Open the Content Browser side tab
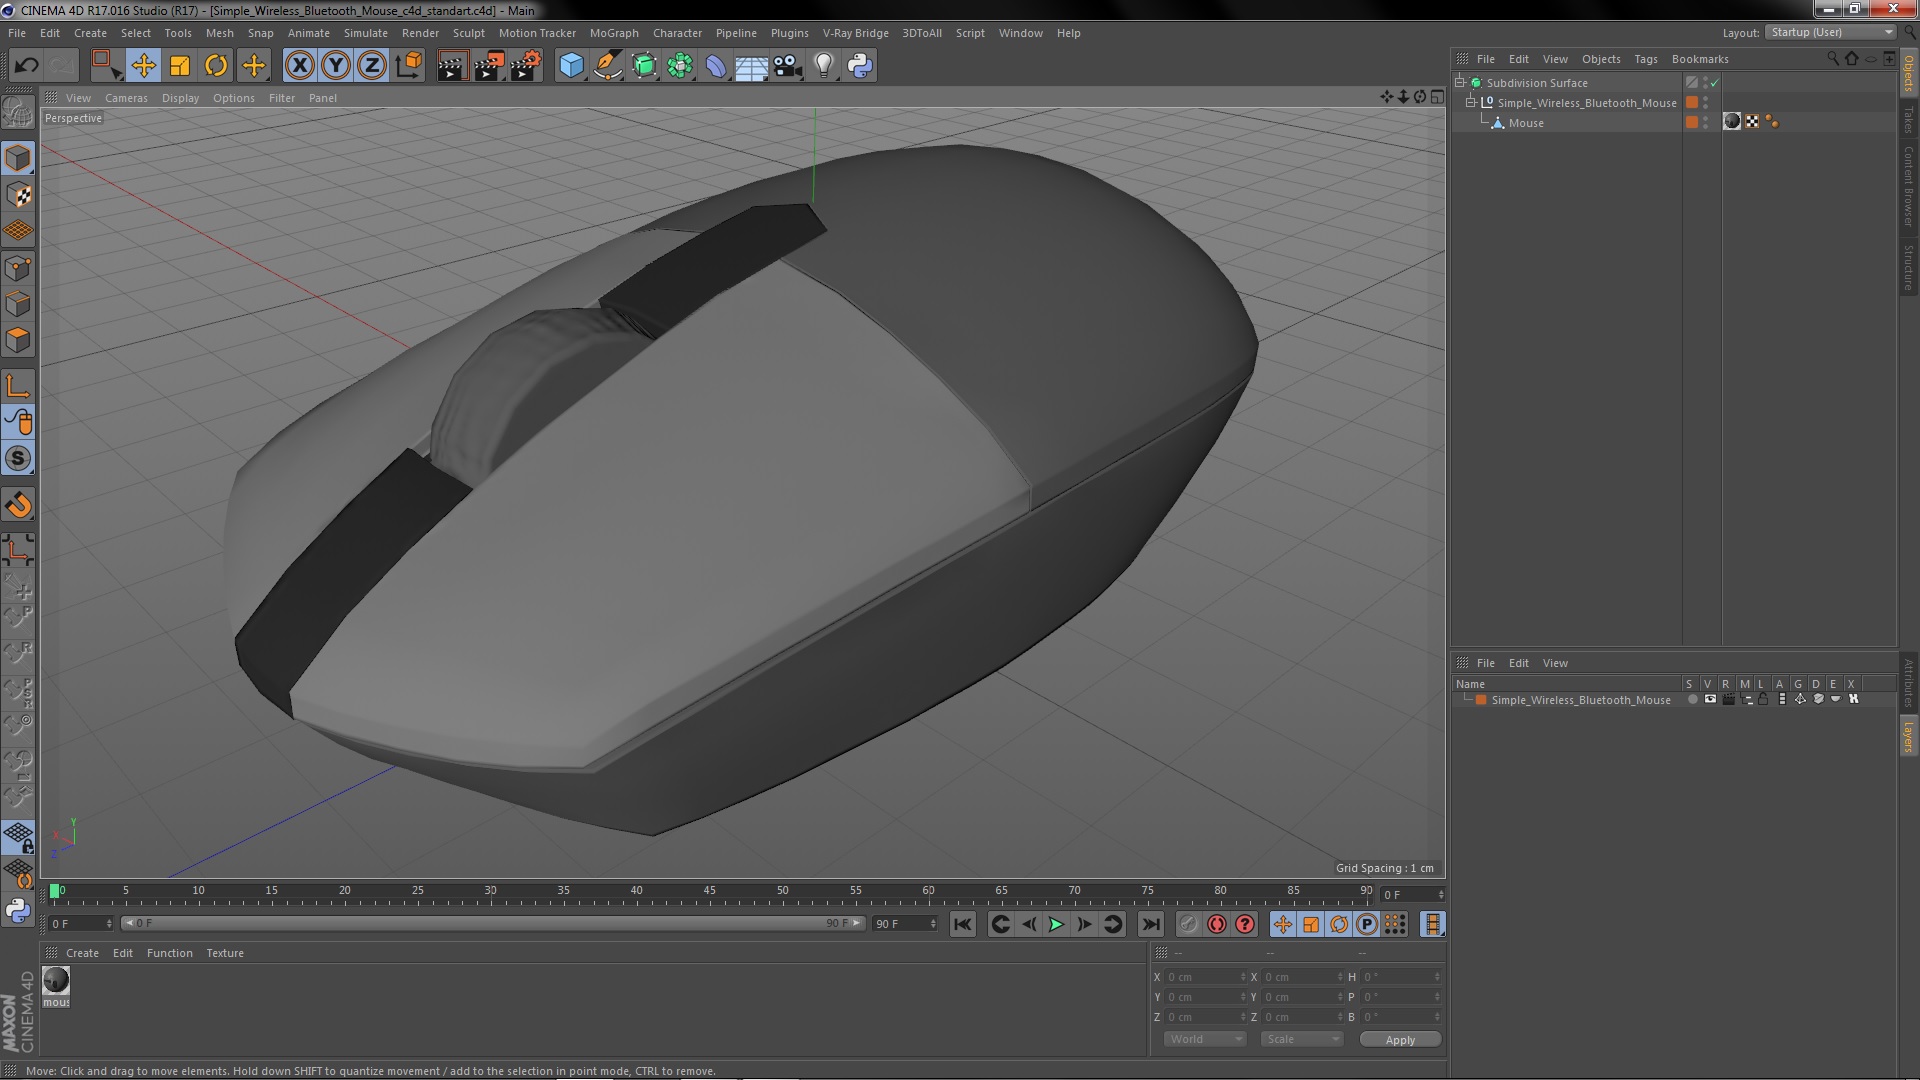The image size is (1920, 1080). coord(1909,186)
